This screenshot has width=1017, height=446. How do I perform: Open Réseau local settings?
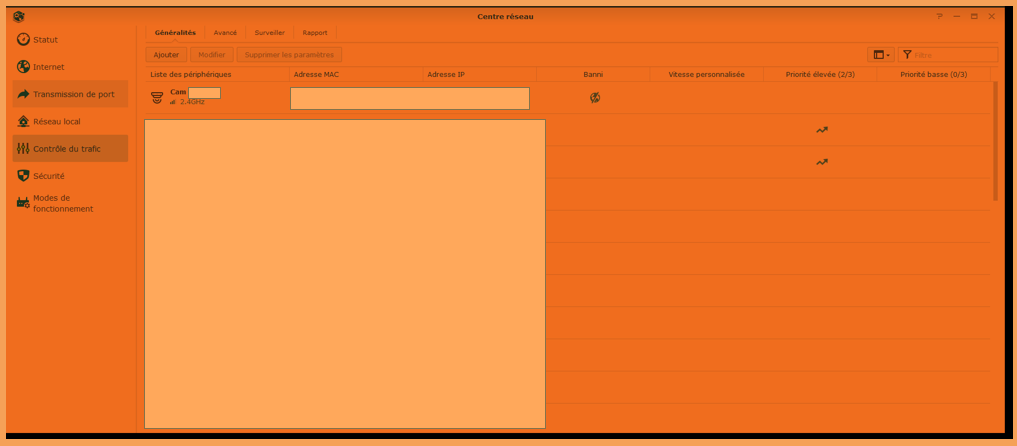[70, 121]
